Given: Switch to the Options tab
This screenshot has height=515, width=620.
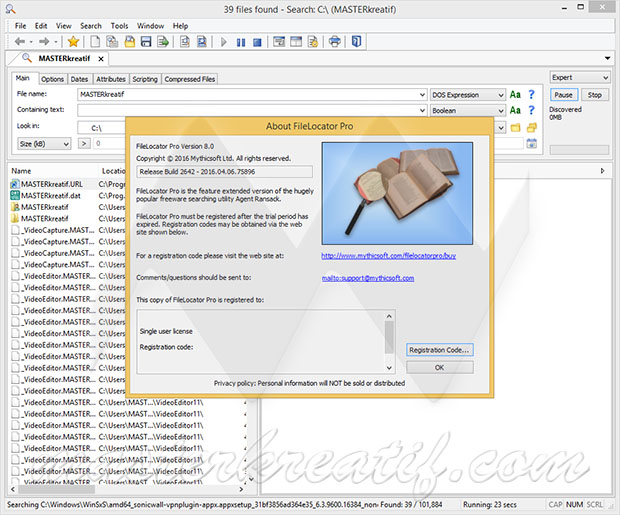Looking at the screenshot, I should point(53,79).
